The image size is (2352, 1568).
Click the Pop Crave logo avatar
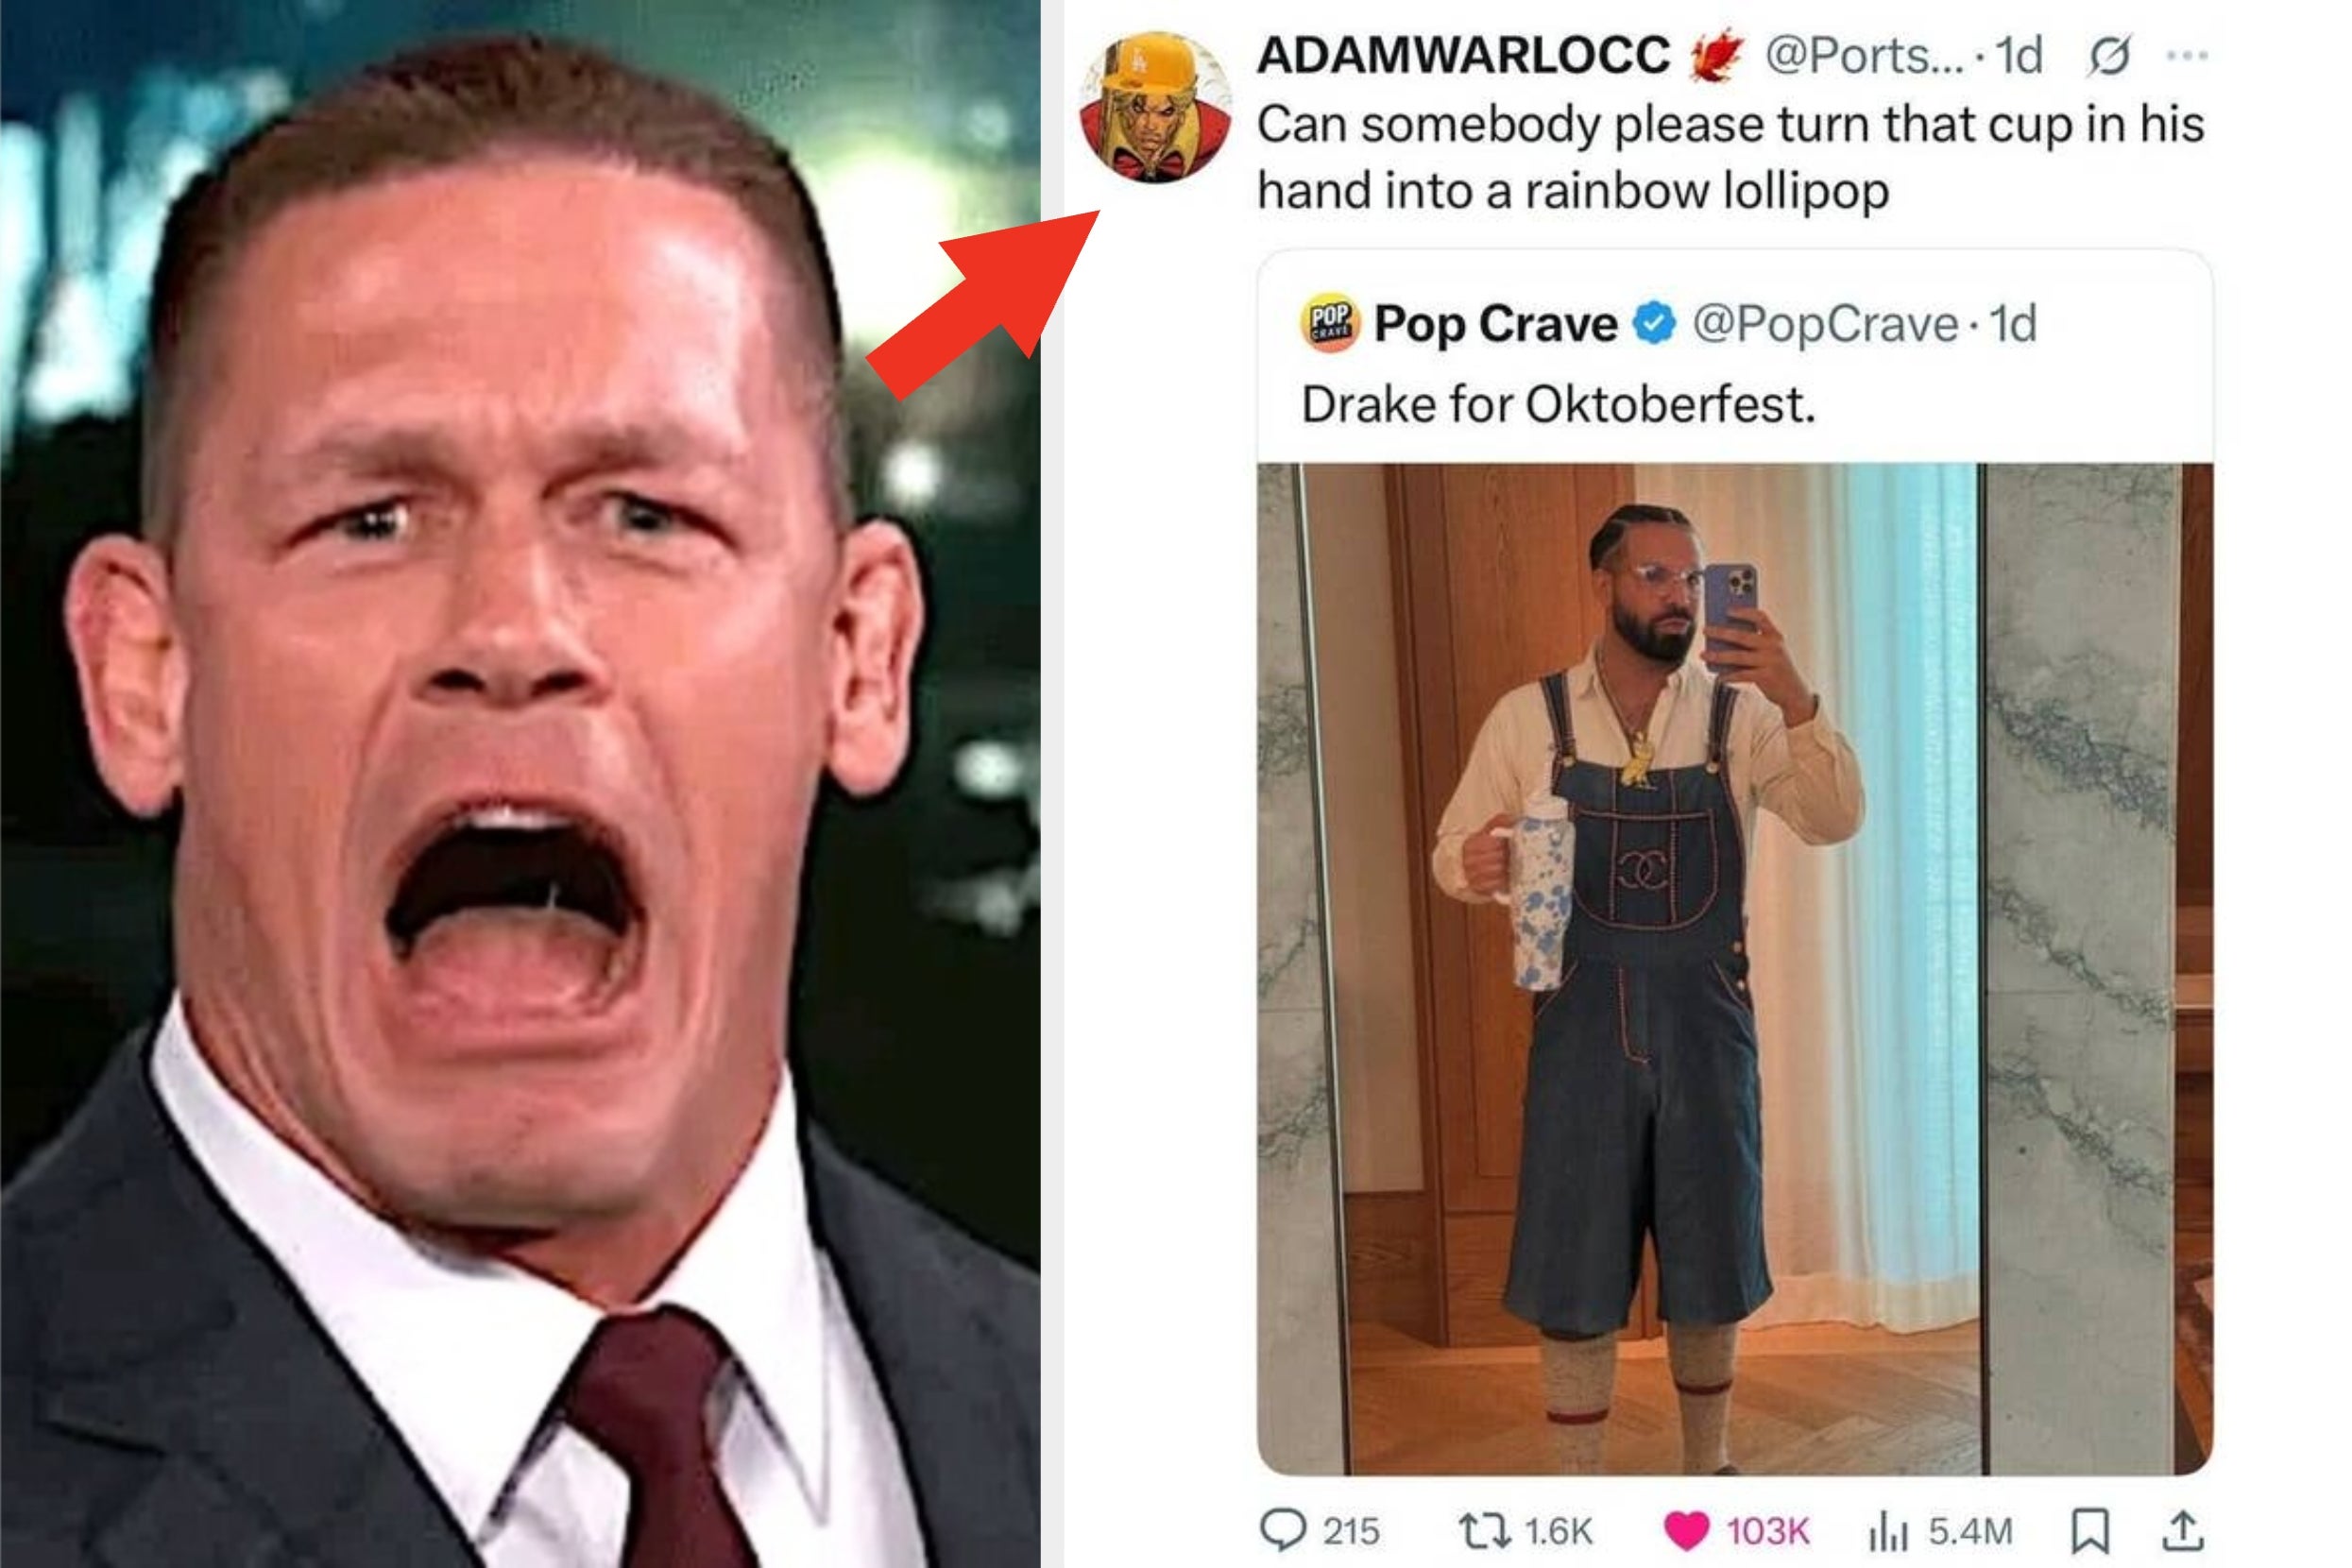pyautogui.click(x=1329, y=324)
